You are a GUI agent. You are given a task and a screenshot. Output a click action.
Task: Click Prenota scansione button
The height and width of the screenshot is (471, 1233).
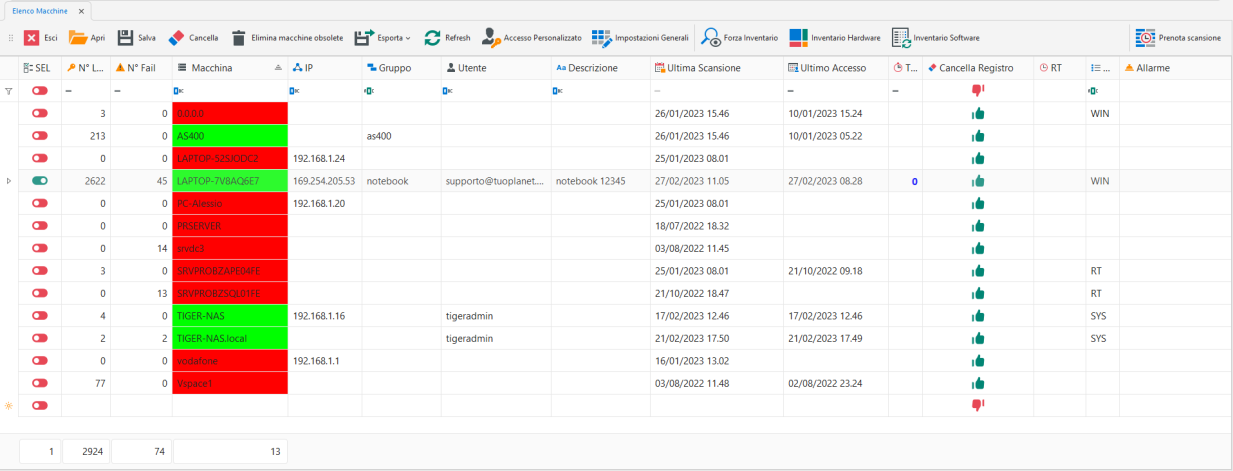coord(1179,37)
